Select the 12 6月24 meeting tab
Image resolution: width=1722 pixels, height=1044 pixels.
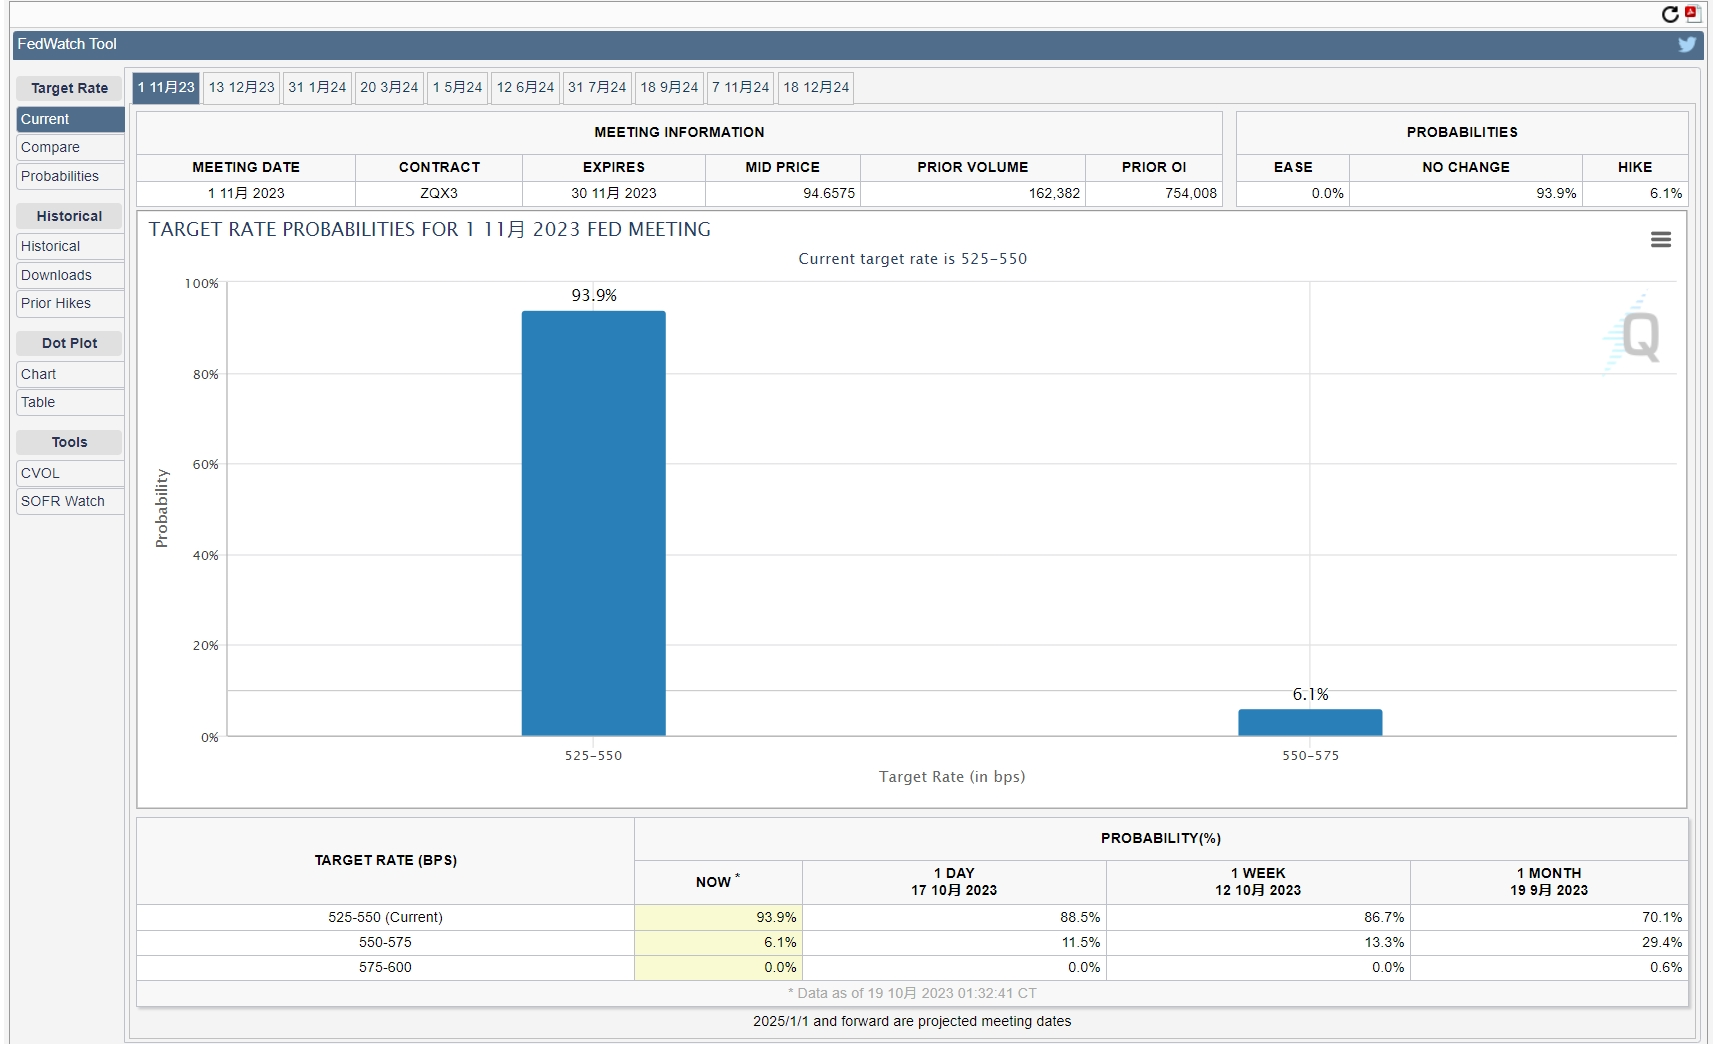pos(525,87)
